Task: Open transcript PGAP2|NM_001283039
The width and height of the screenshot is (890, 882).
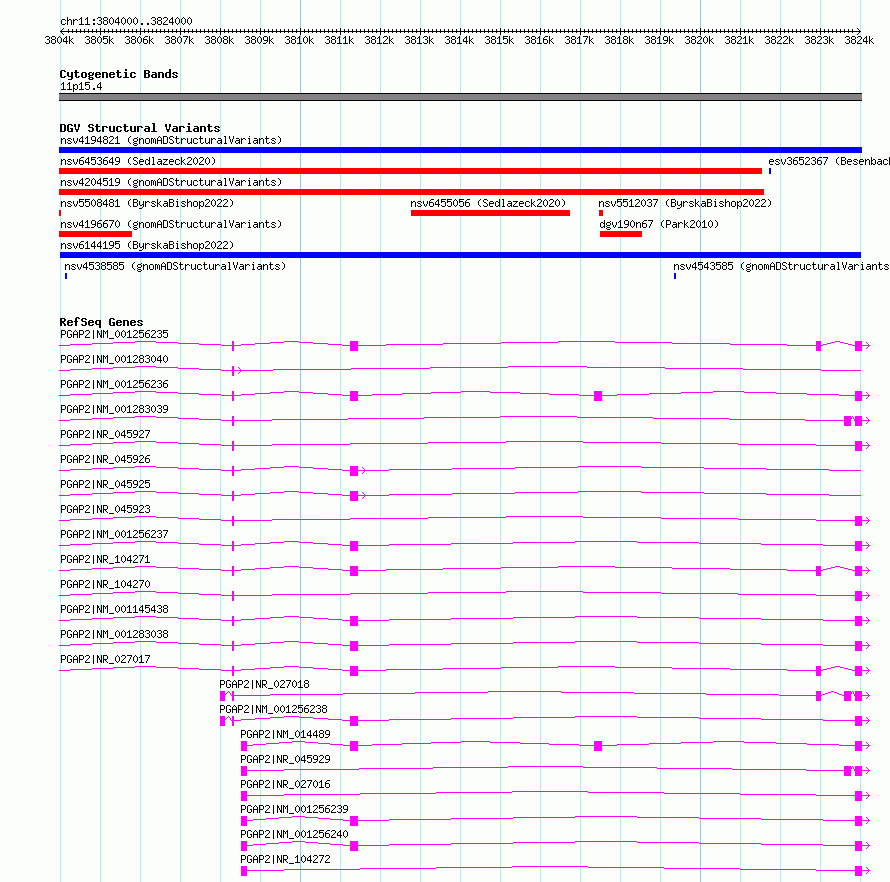Action: (x=114, y=409)
